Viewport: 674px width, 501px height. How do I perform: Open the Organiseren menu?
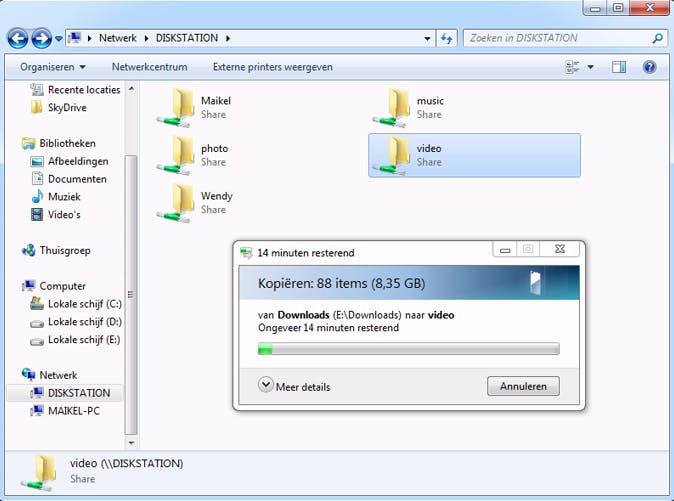pyautogui.click(x=53, y=67)
